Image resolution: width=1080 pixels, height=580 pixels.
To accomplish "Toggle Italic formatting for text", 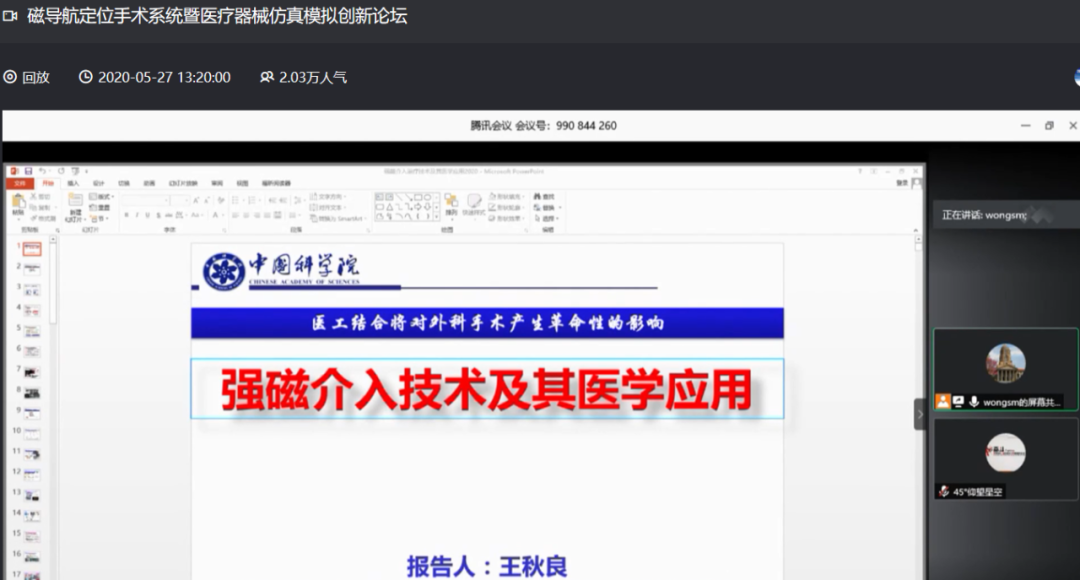I will (x=138, y=213).
